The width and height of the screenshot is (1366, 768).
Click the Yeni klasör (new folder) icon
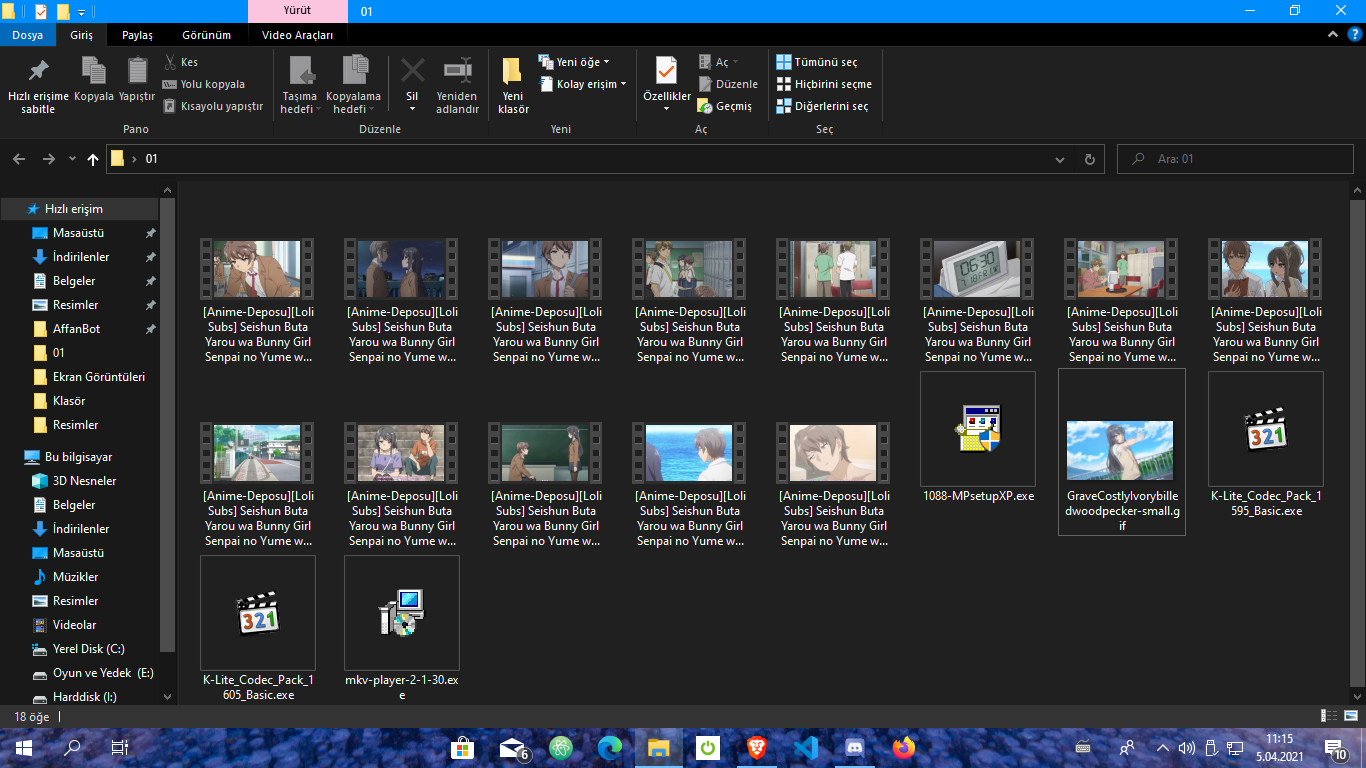(512, 72)
